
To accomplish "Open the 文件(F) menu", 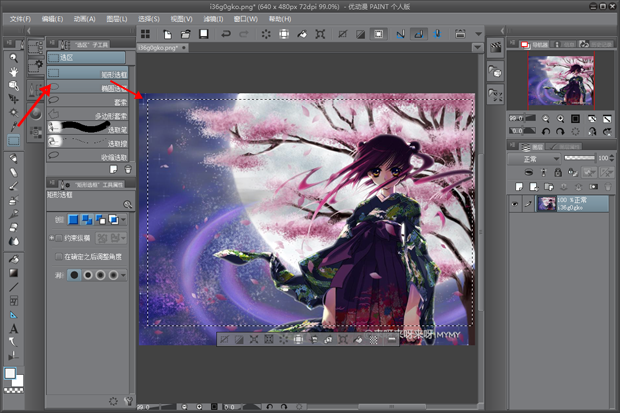I will coord(20,19).
